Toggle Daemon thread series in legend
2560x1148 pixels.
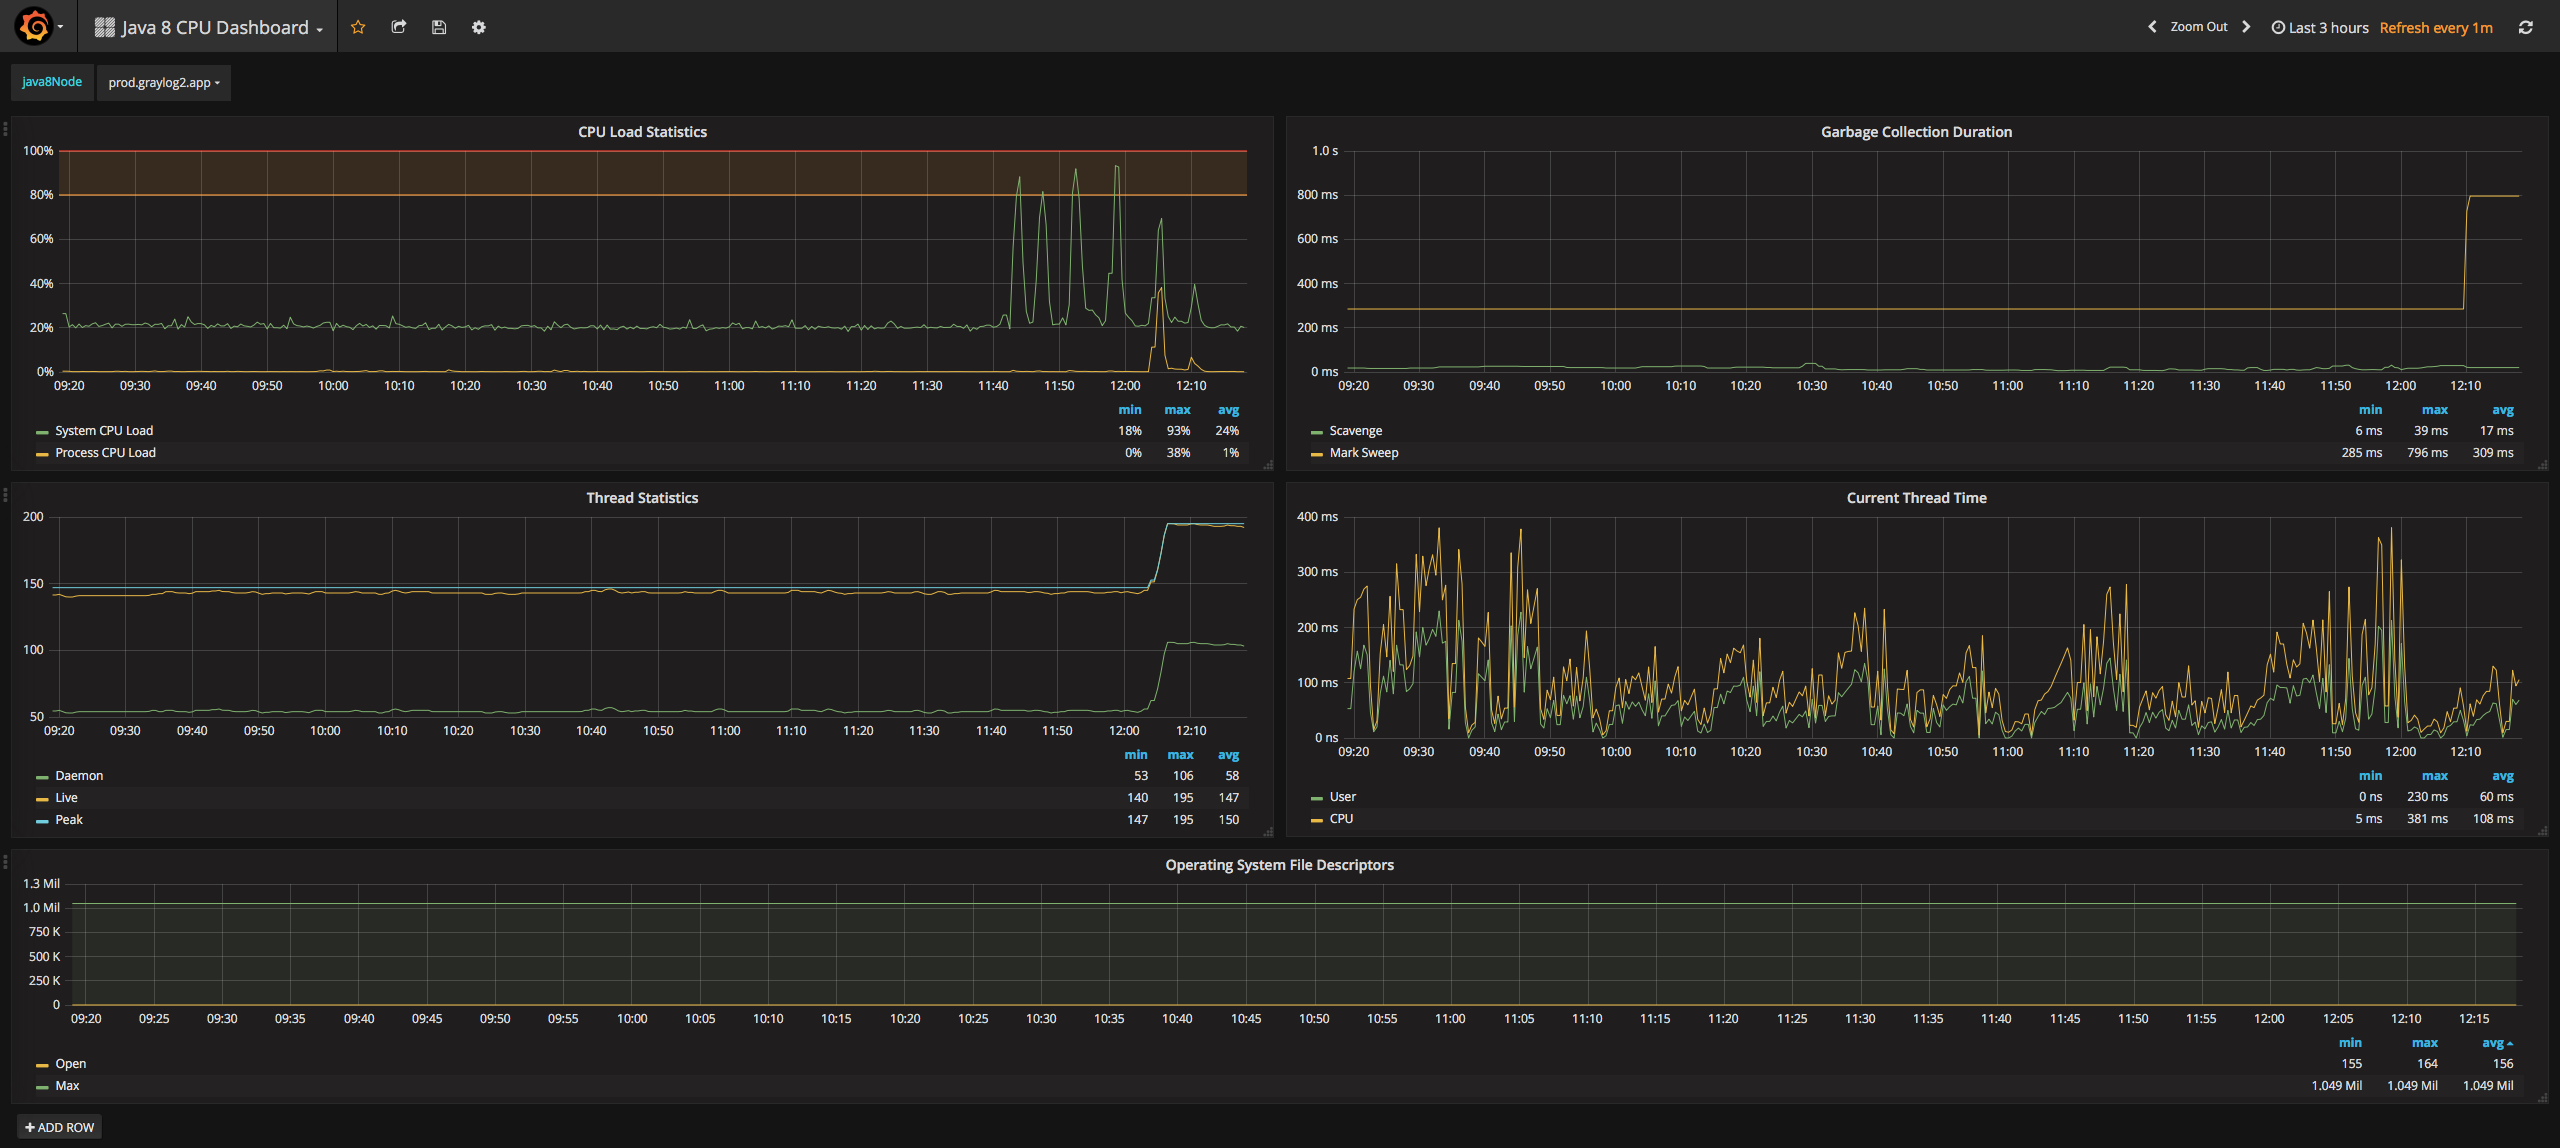[x=79, y=776]
